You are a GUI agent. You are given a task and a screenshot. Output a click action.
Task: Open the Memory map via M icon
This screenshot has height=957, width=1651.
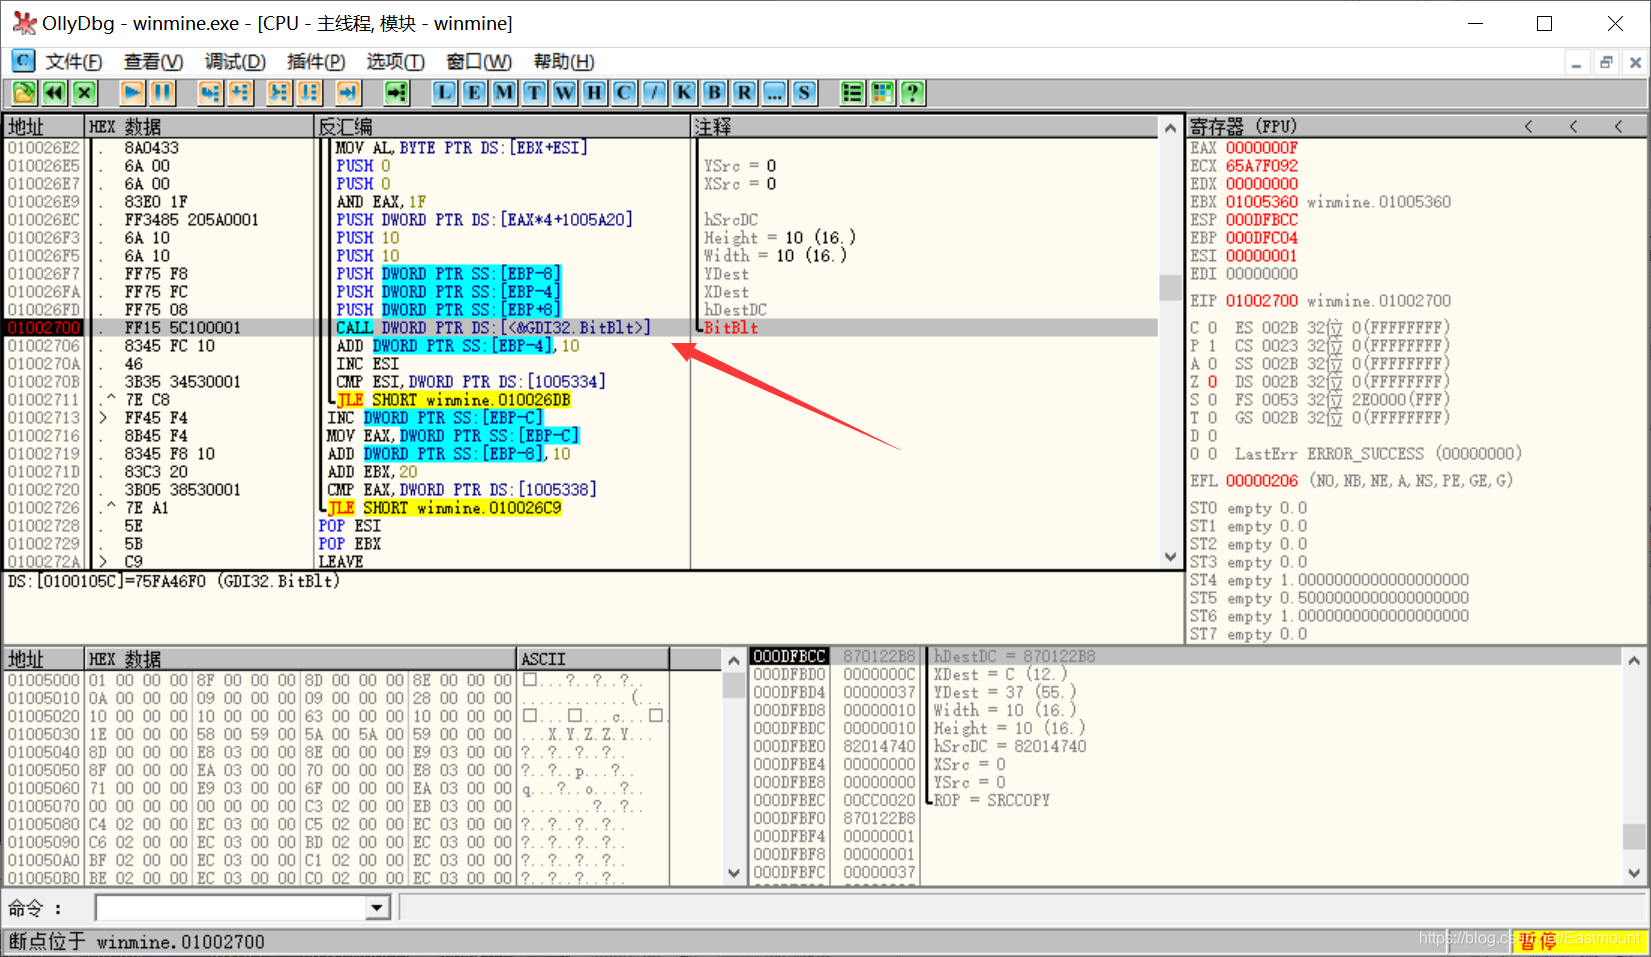[504, 93]
